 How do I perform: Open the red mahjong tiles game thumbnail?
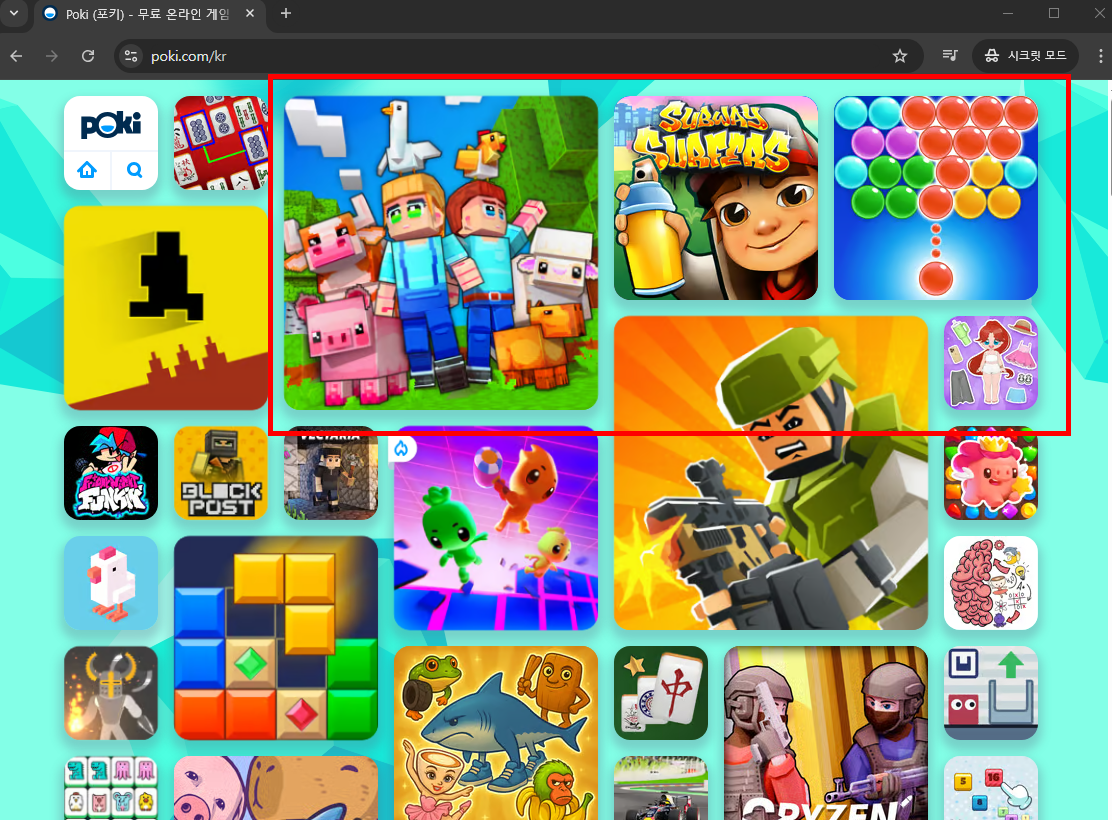221,143
